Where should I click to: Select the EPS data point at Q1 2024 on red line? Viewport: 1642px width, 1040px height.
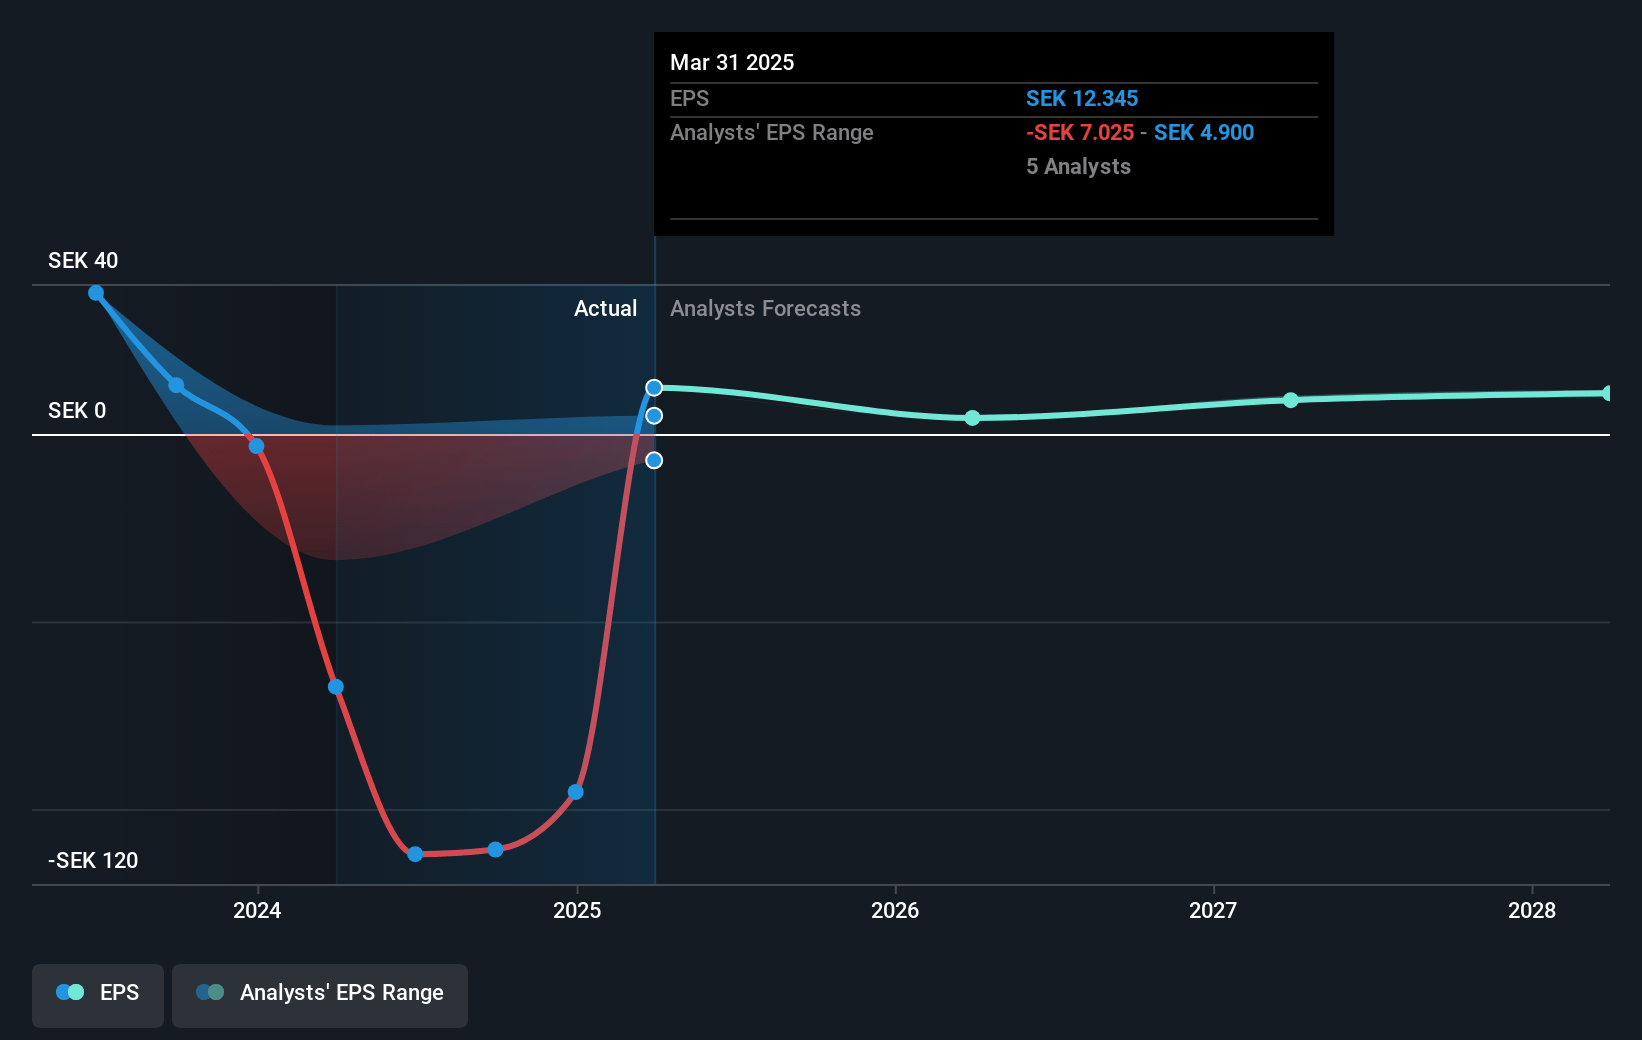click(336, 687)
